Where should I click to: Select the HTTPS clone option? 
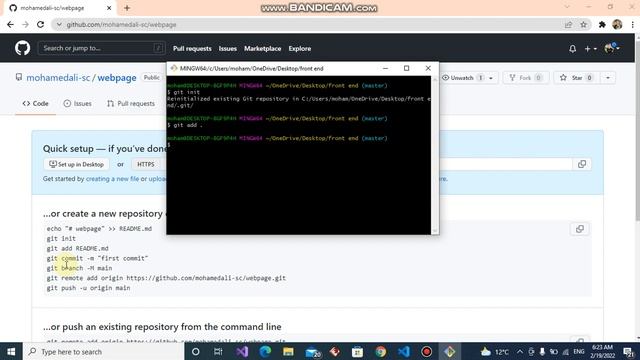(x=146, y=164)
